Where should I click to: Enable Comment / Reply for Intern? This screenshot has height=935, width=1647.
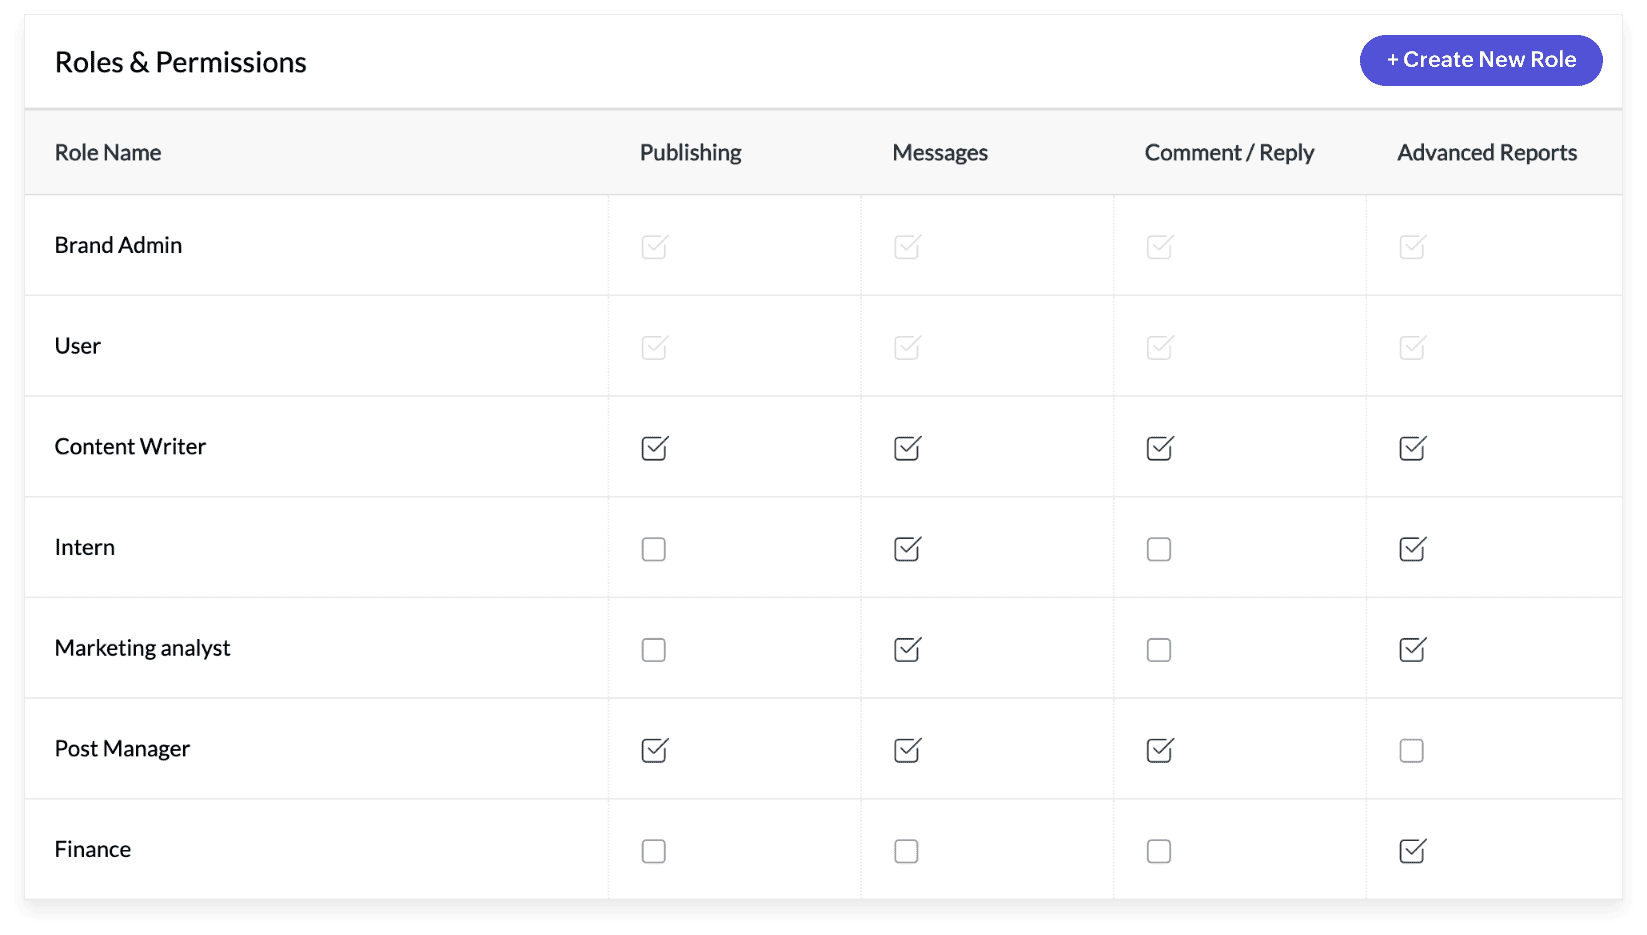click(1159, 549)
